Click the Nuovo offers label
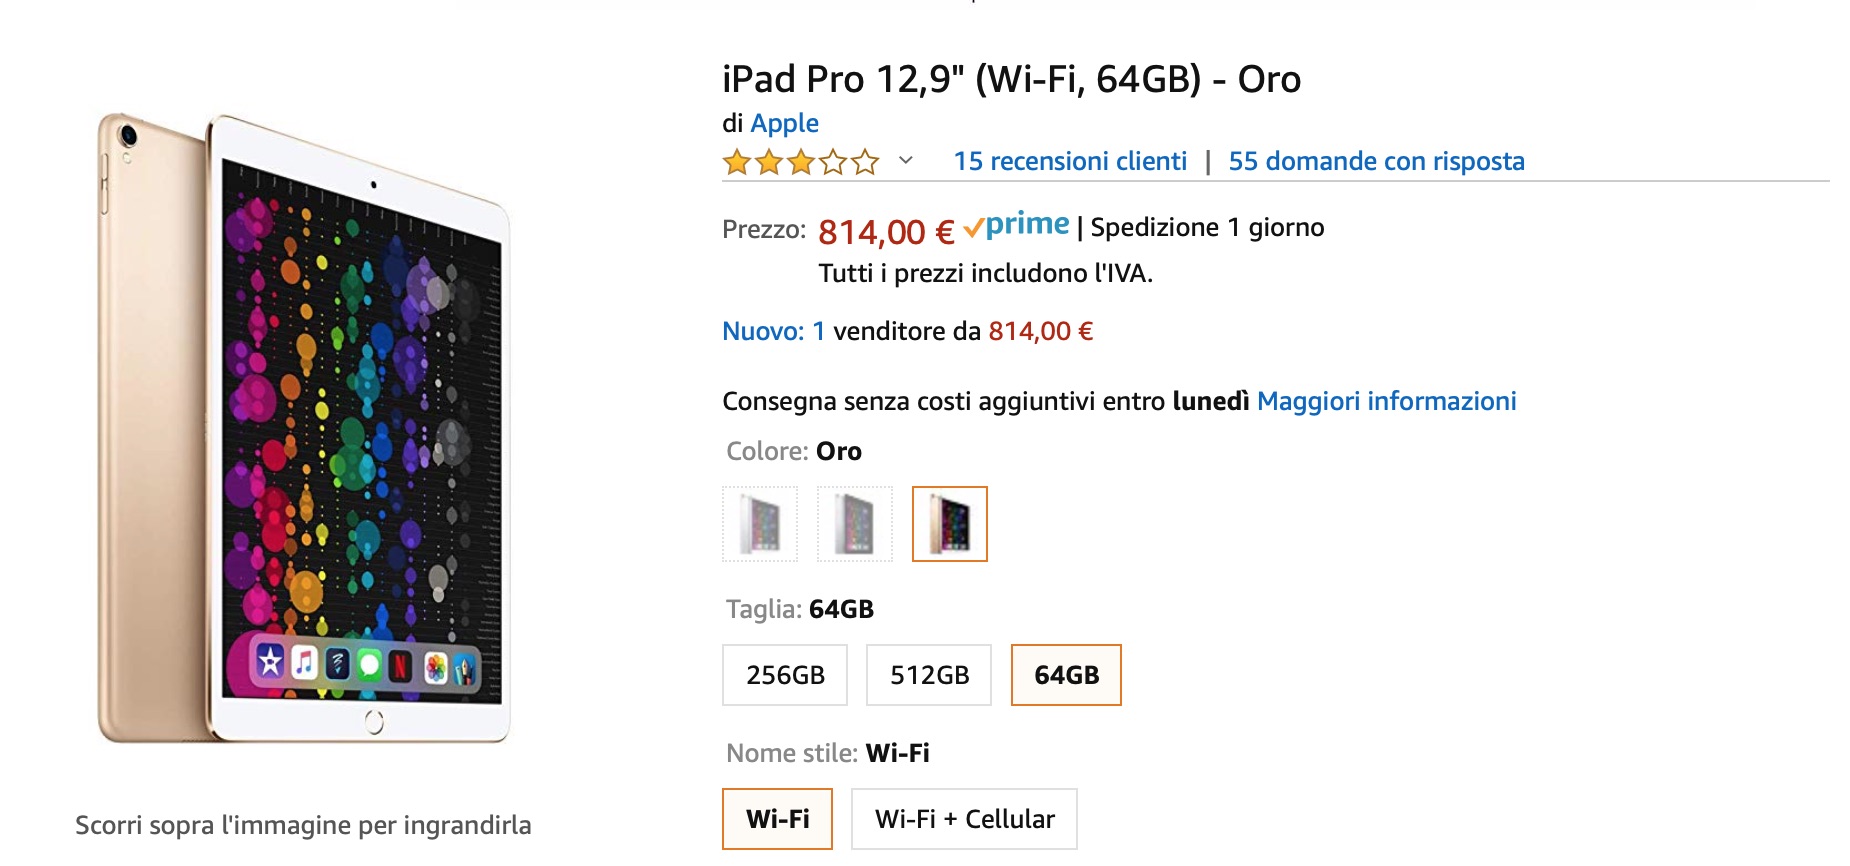The image size is (1850, 866). pos(760,330)
